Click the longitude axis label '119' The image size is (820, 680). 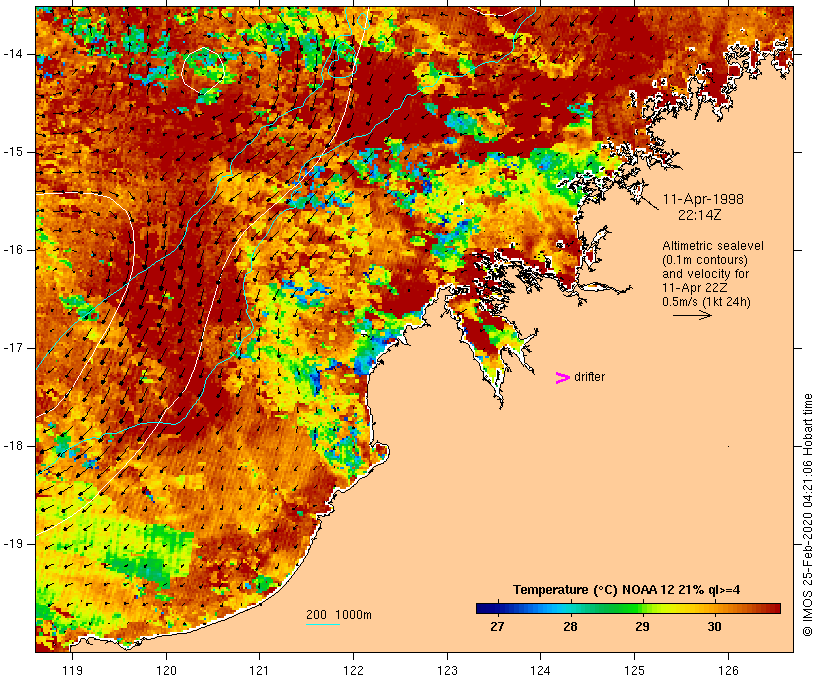[73, 670]
